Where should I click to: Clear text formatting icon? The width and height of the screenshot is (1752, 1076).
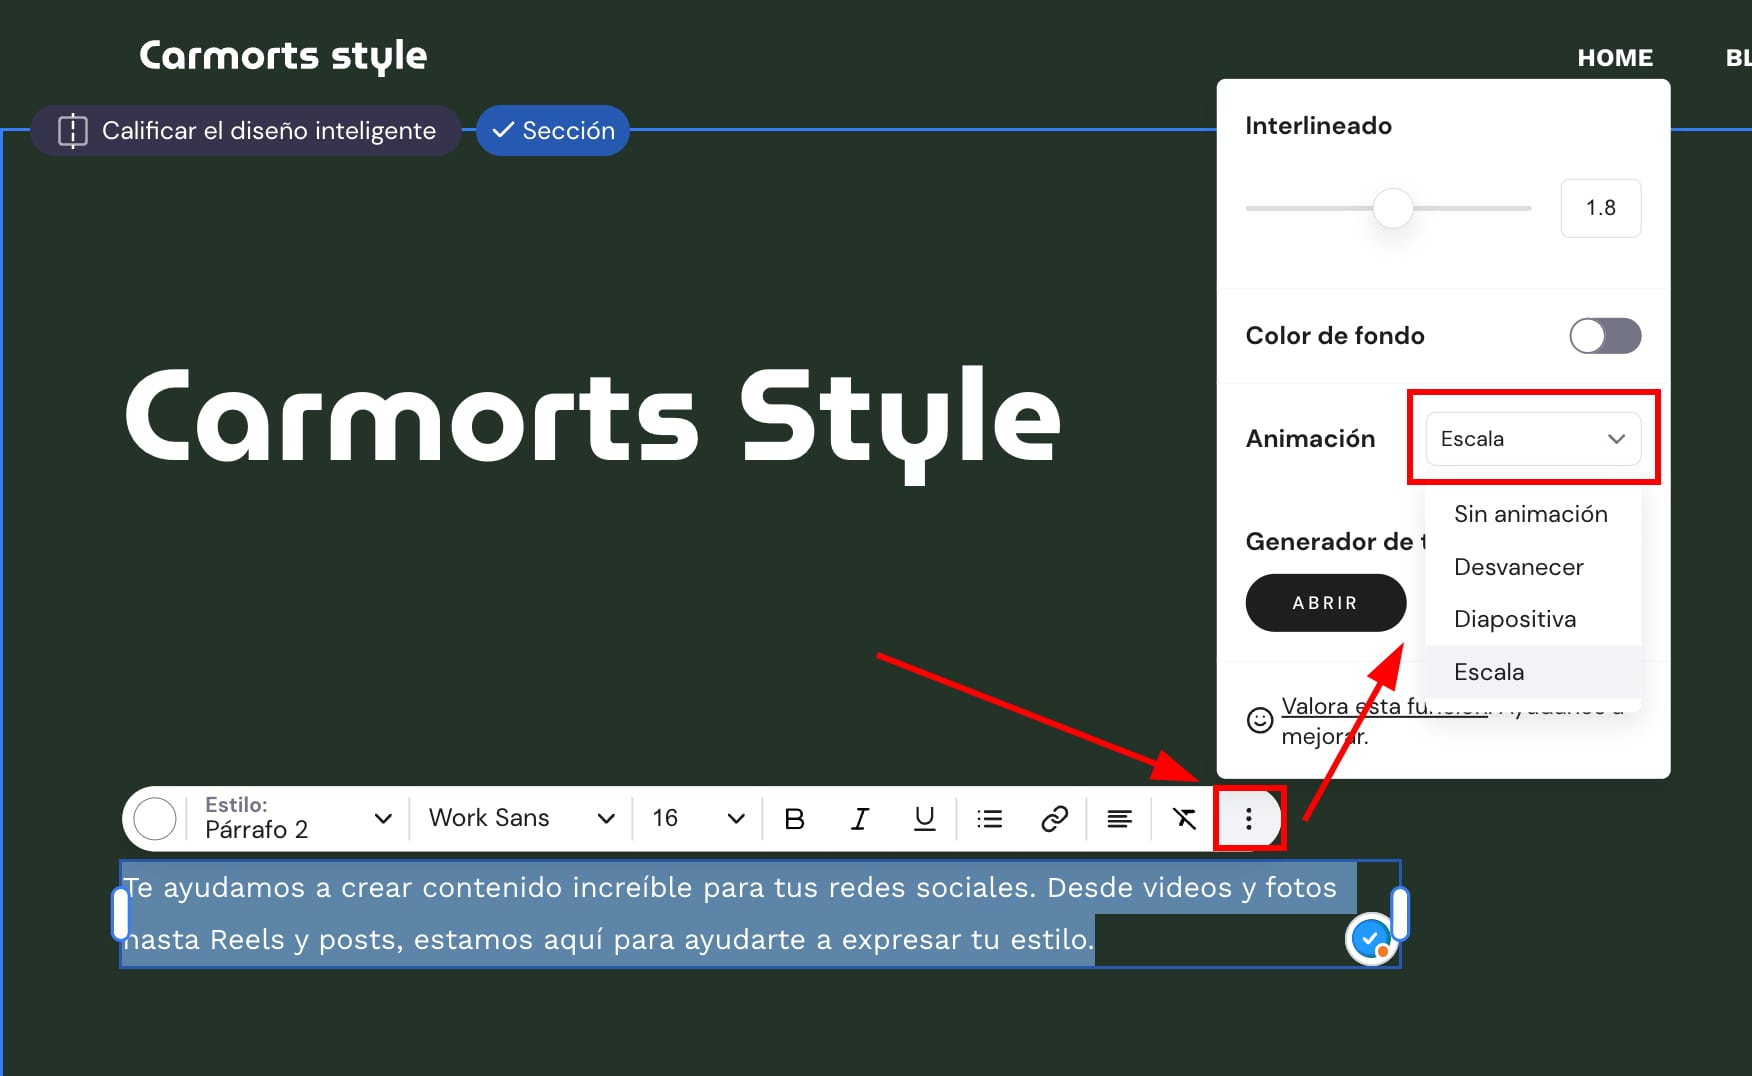point(1184,819)
